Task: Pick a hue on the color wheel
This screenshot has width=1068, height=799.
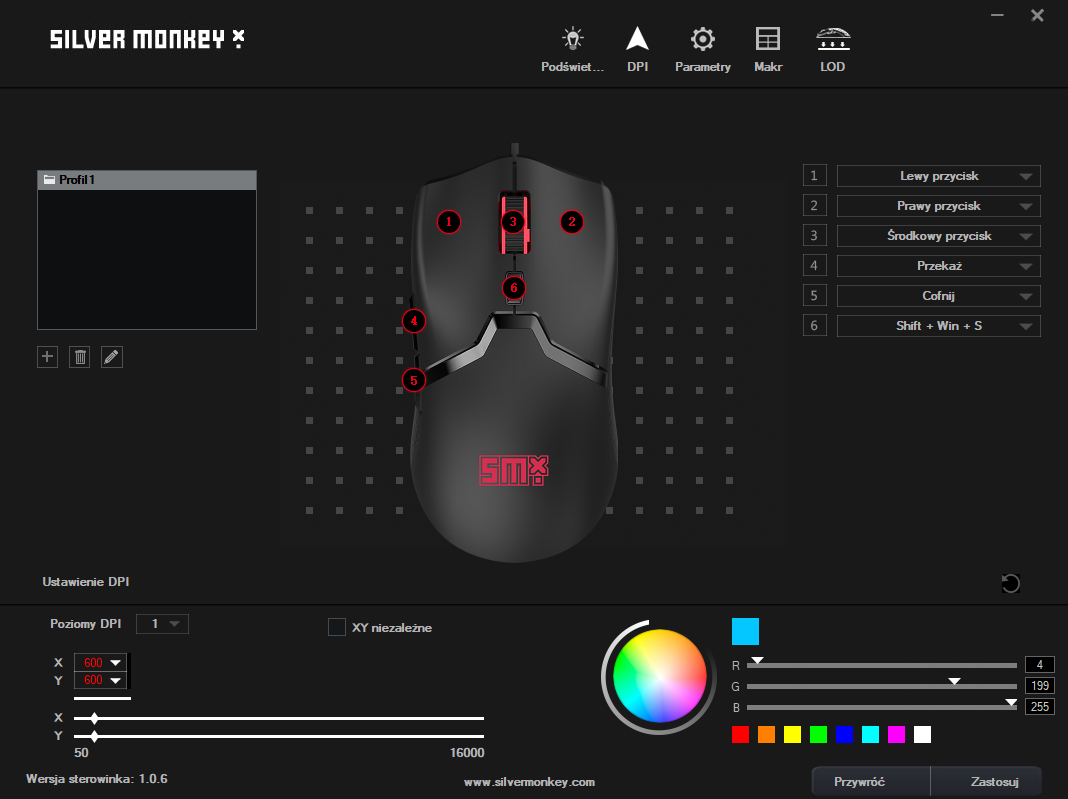Action: click(x=659, y=676)
